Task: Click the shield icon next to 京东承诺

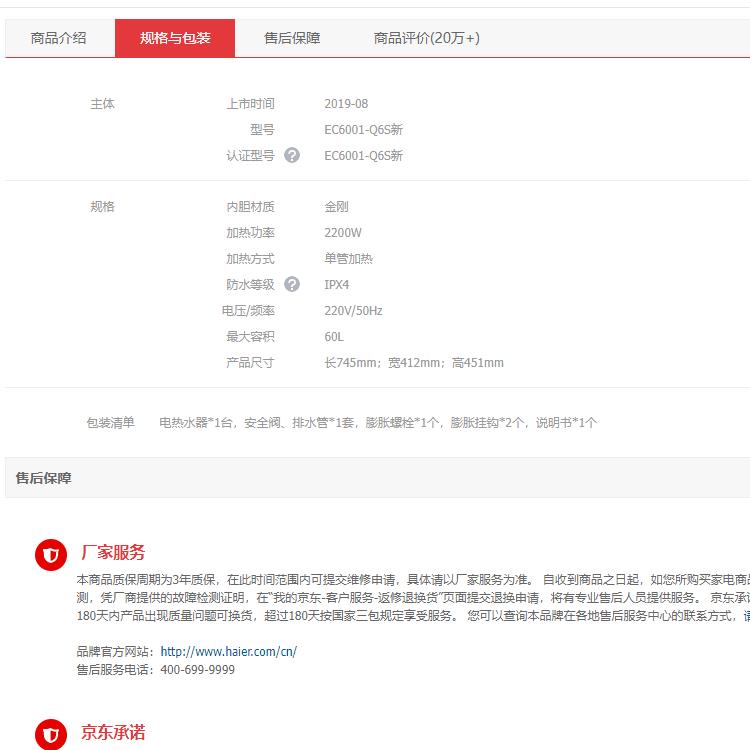Action: click(51, 734)
